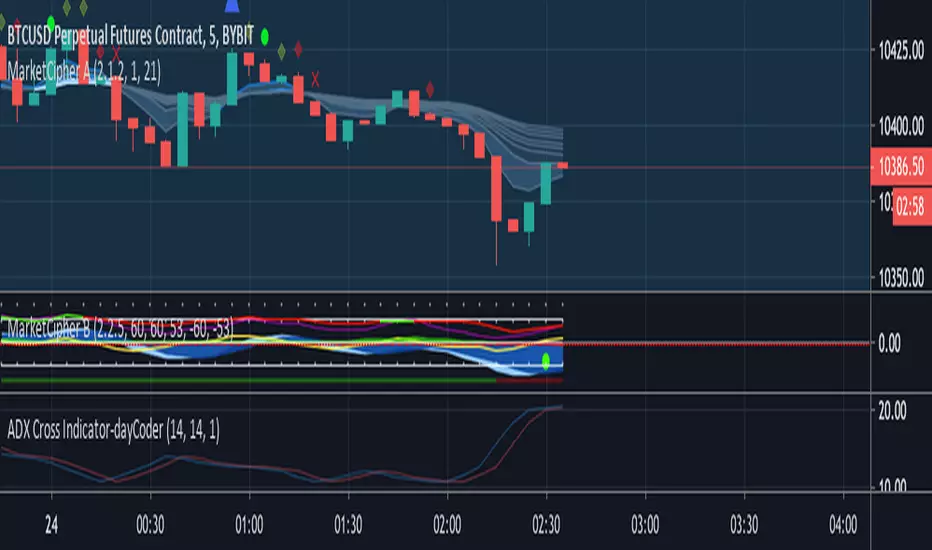
Task: Click the 04:00 time axis label
Action: coord(843,525)
